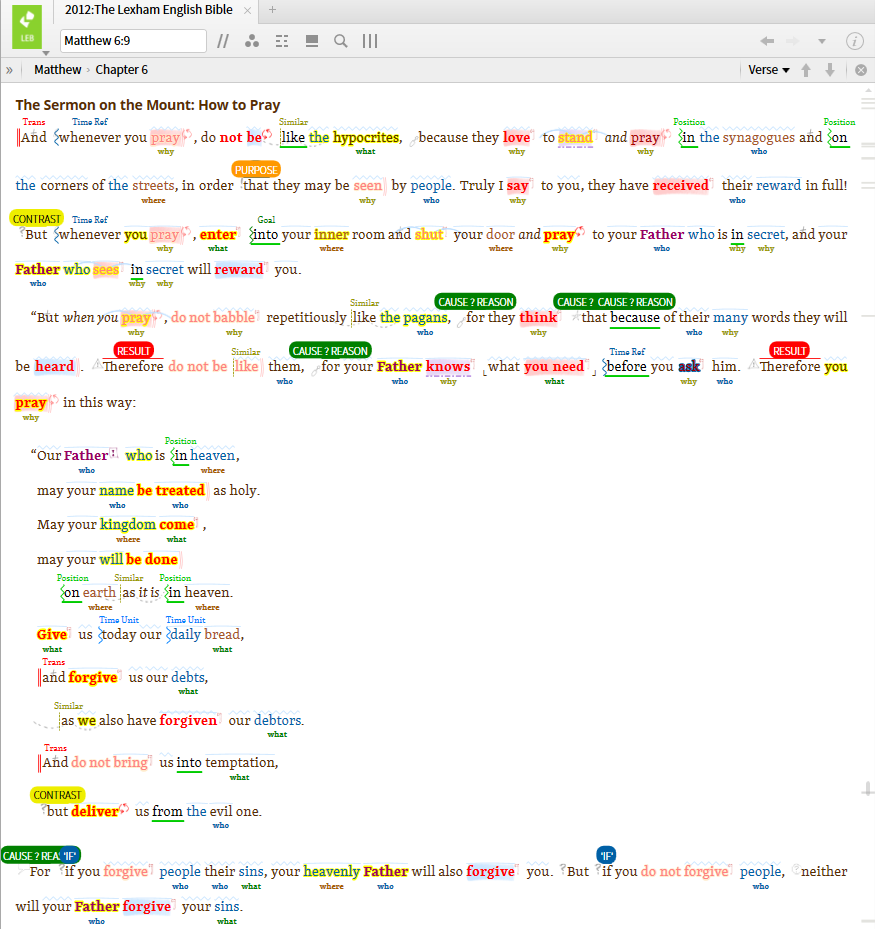Click the word 'debtors'
This screenshot has width=875, height=929.
[x=277, y=720]
